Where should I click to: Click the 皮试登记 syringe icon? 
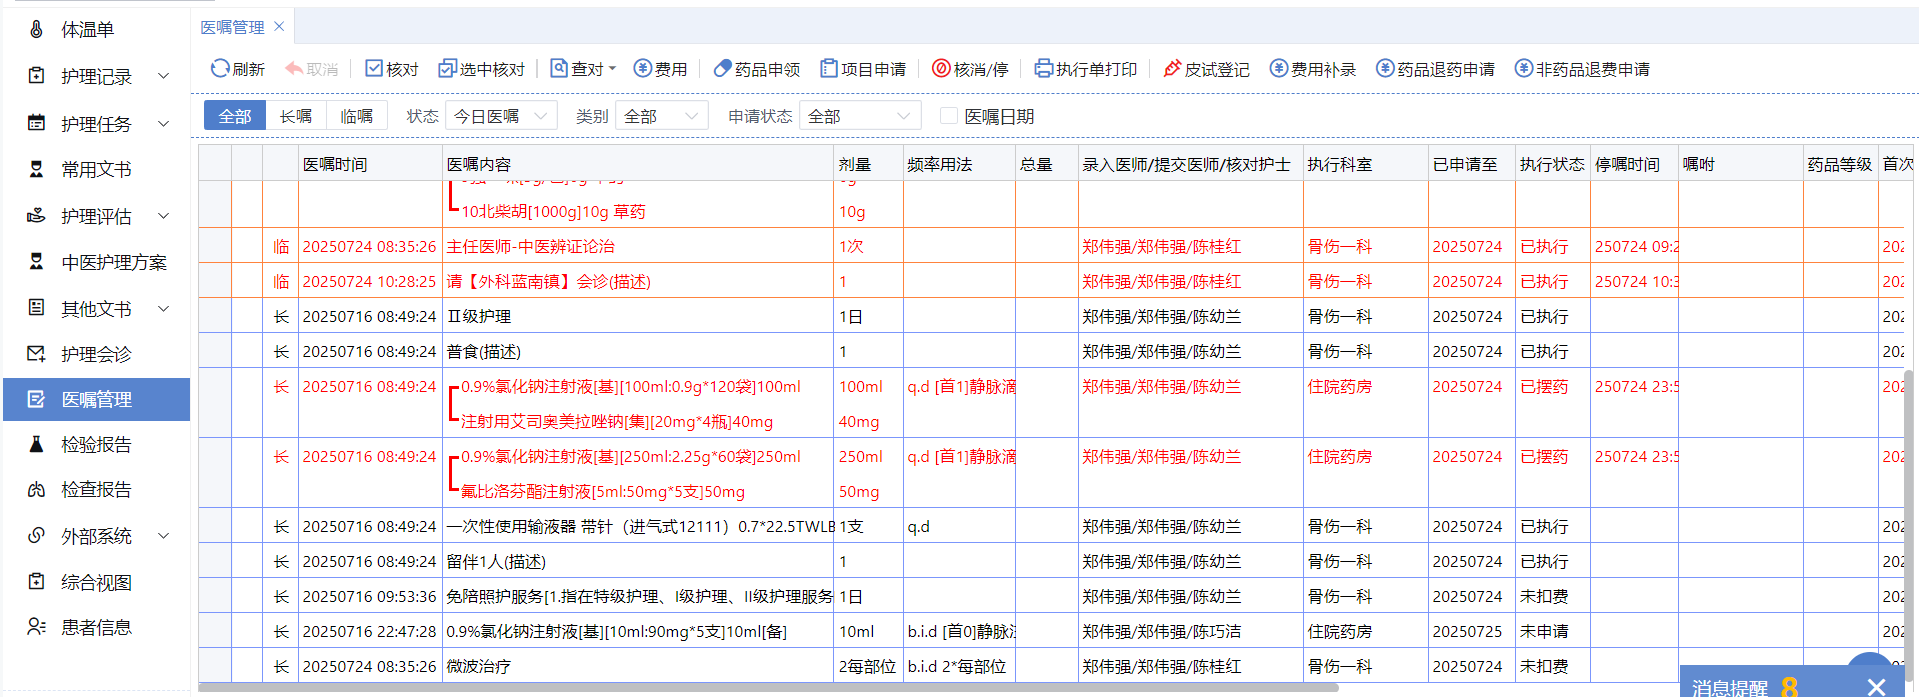click(x=1172, y=68)
